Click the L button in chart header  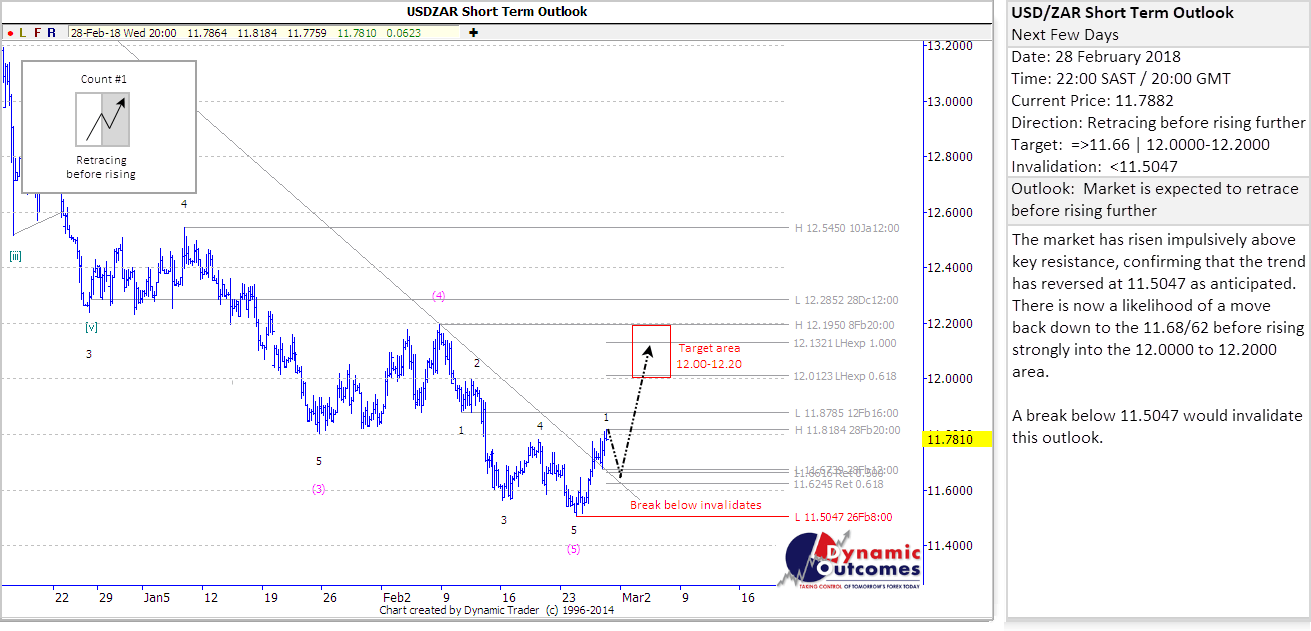tap(22, 33)
